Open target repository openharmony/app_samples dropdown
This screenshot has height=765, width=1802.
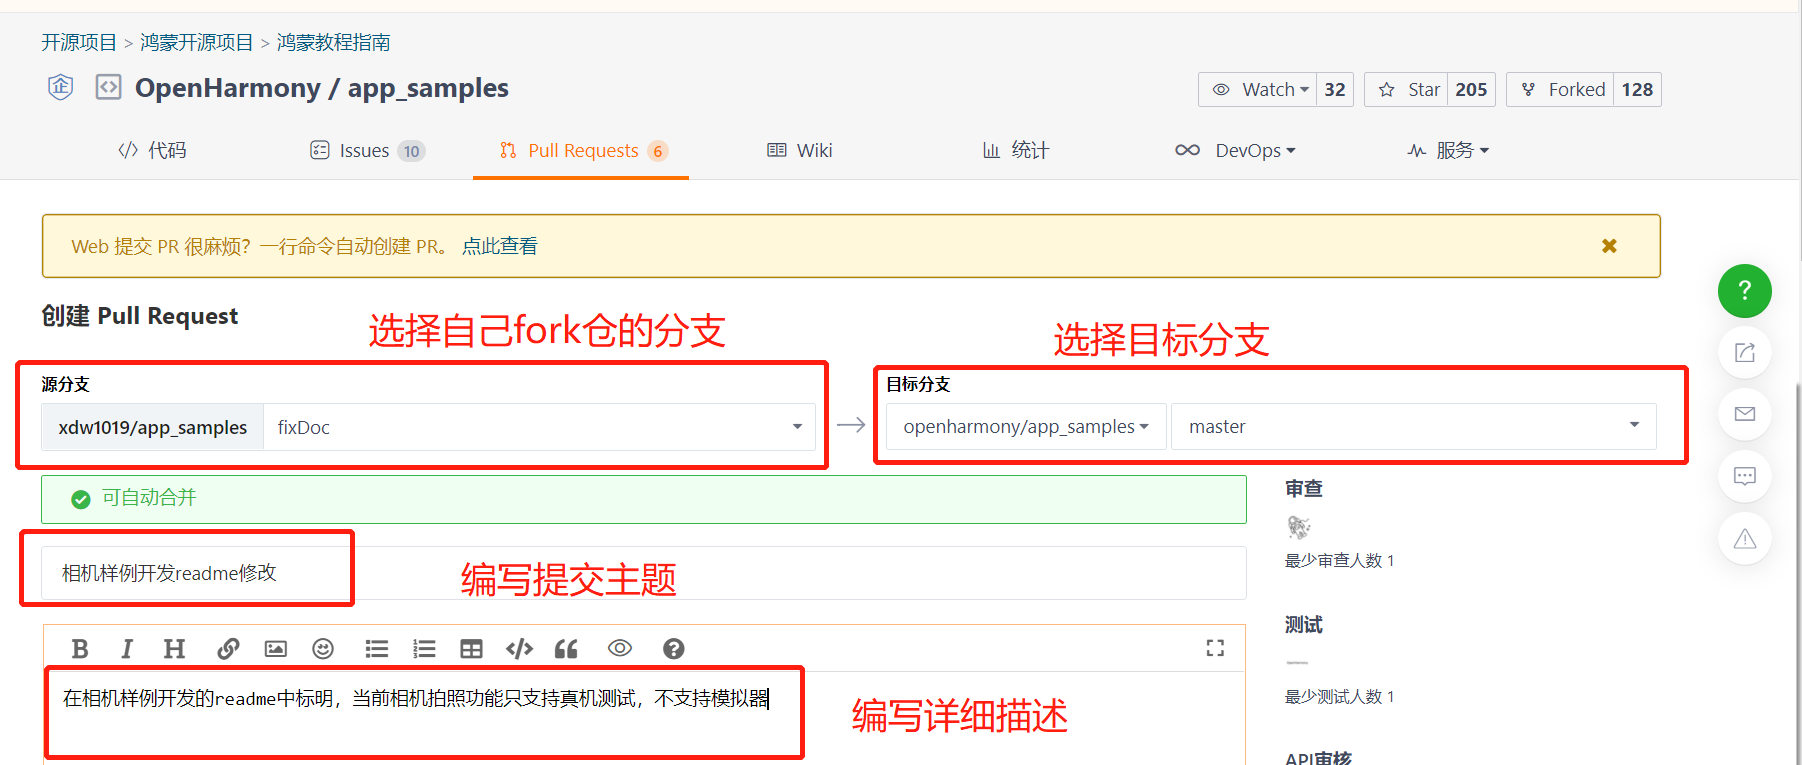point(1026,427)
